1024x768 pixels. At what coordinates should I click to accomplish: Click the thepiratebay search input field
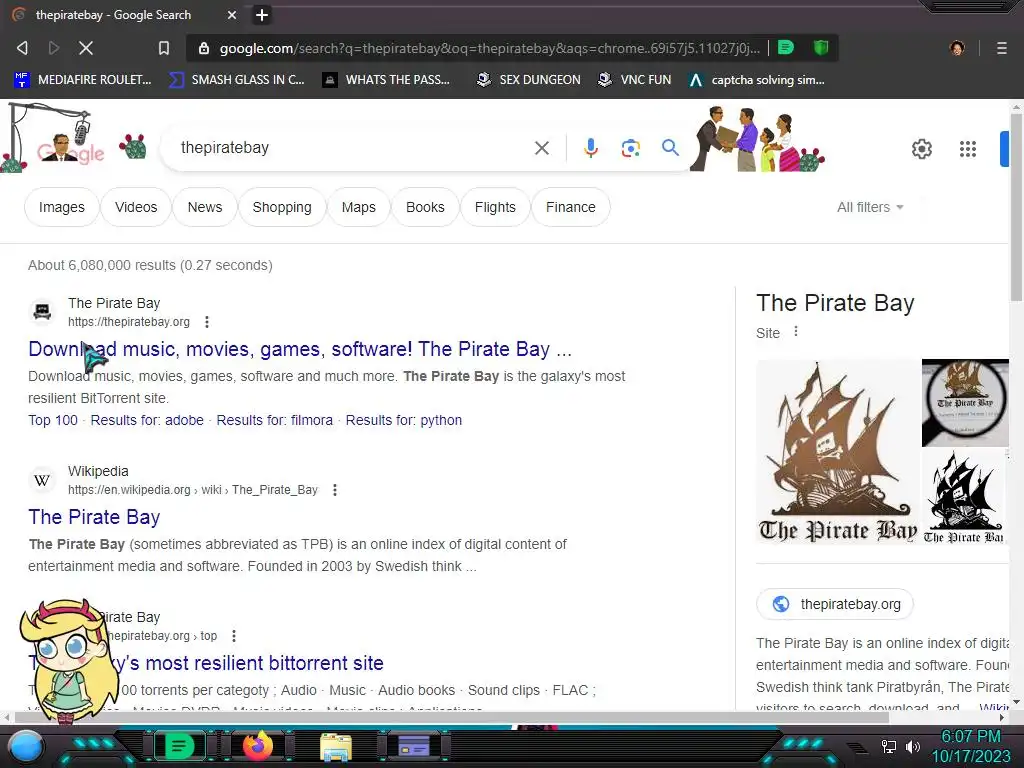click(x=353, y=148)
